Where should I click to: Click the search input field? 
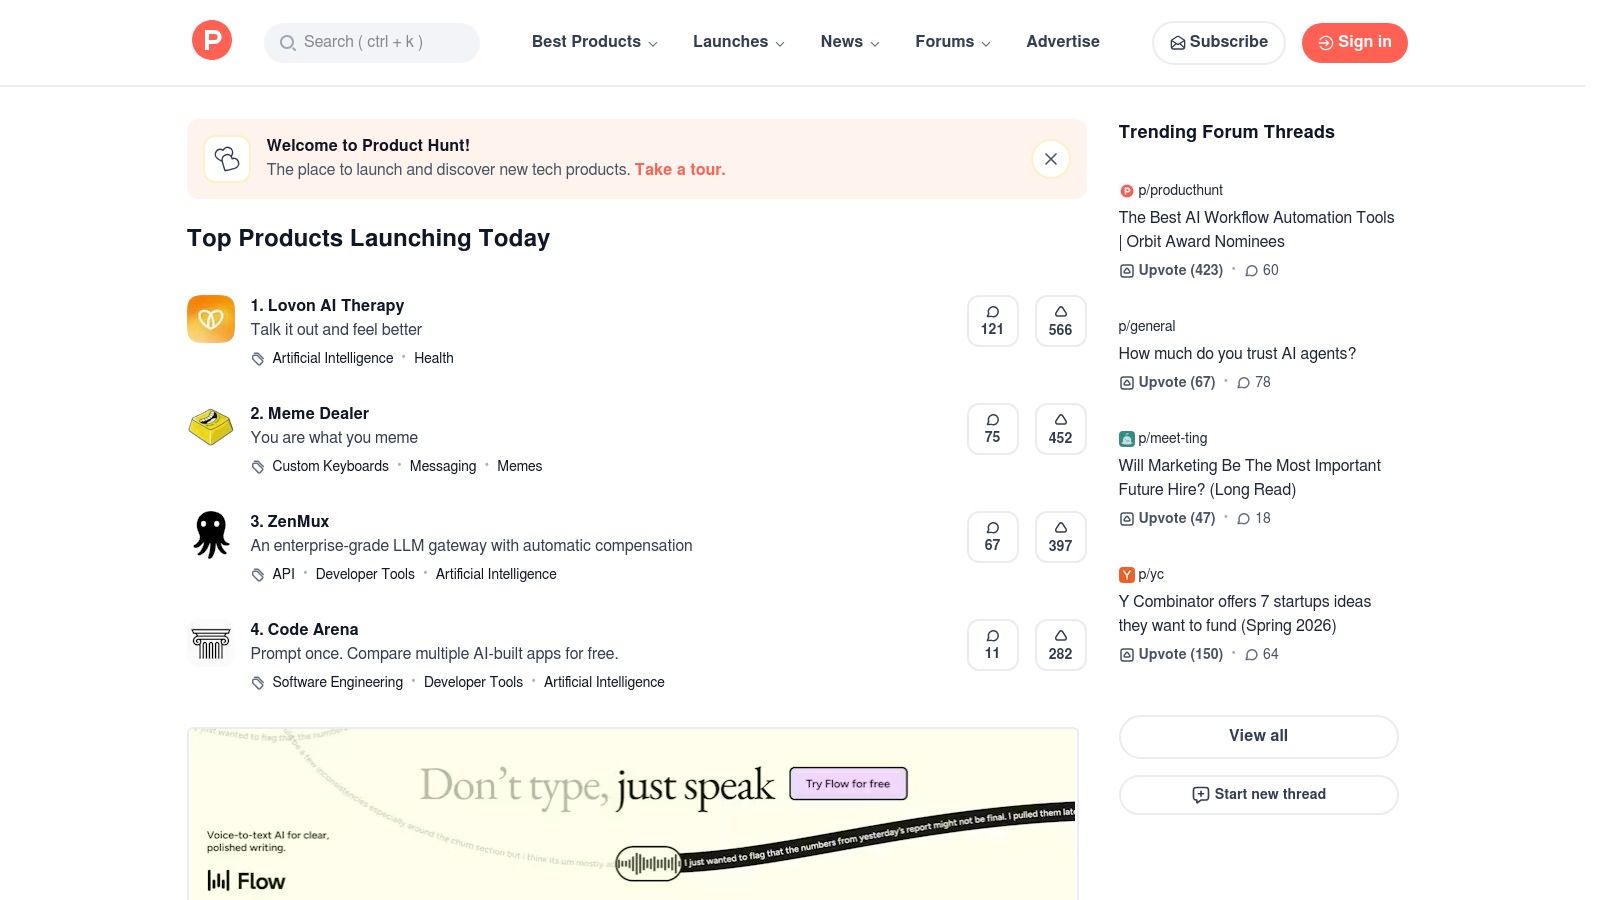(371, 42)
